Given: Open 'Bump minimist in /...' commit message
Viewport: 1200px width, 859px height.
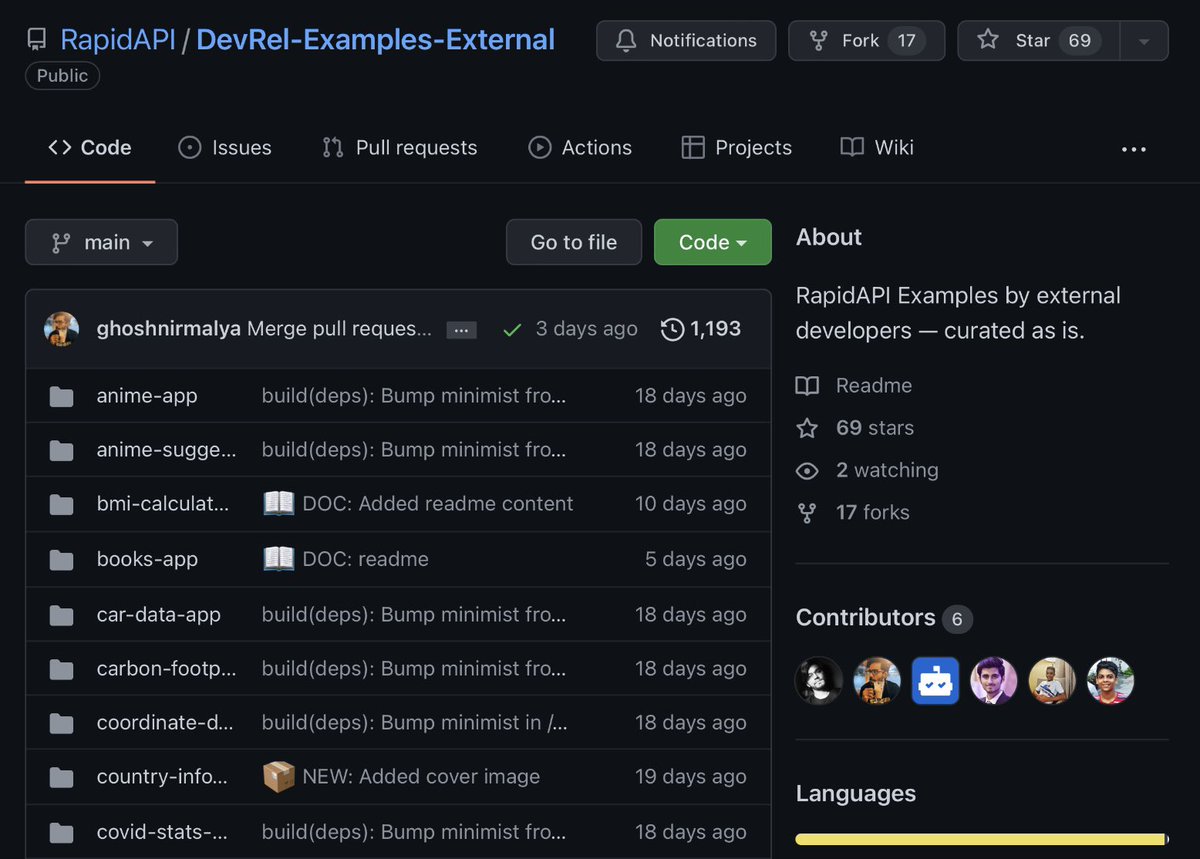Looking at the screenshot, I should coord(414,723).
